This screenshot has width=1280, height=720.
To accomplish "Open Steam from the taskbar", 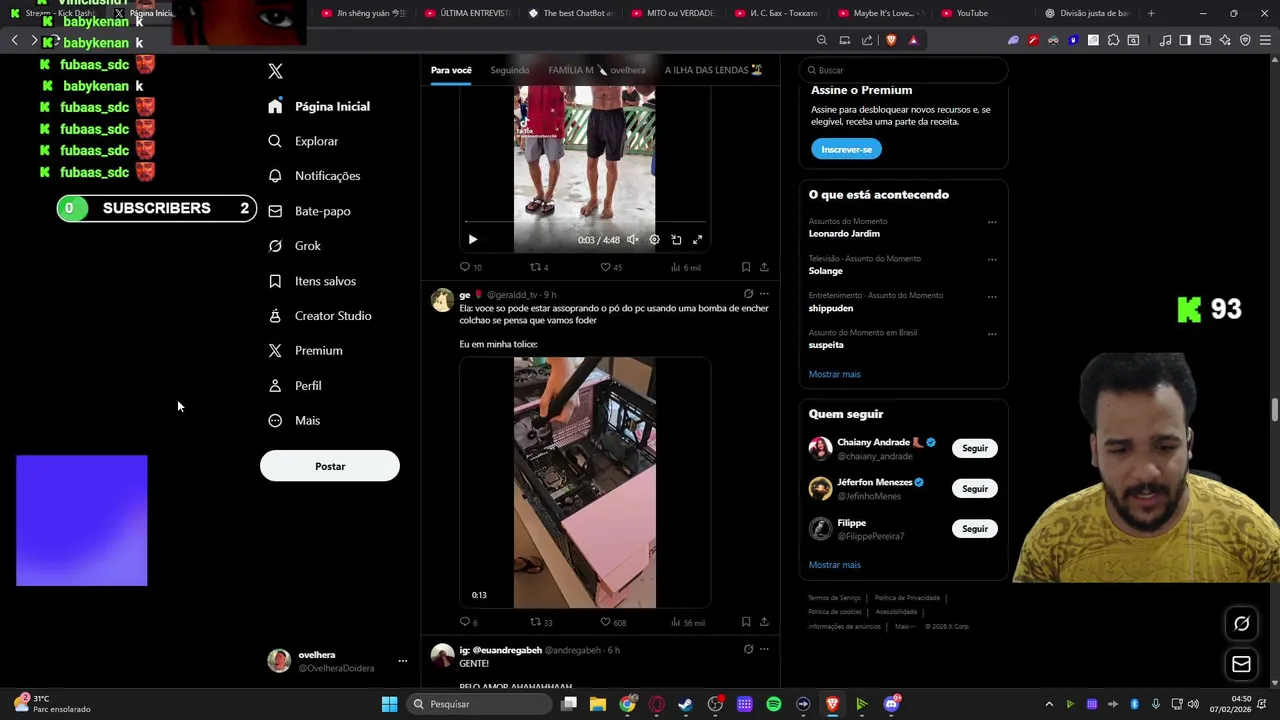I will (x=685, y=704).
